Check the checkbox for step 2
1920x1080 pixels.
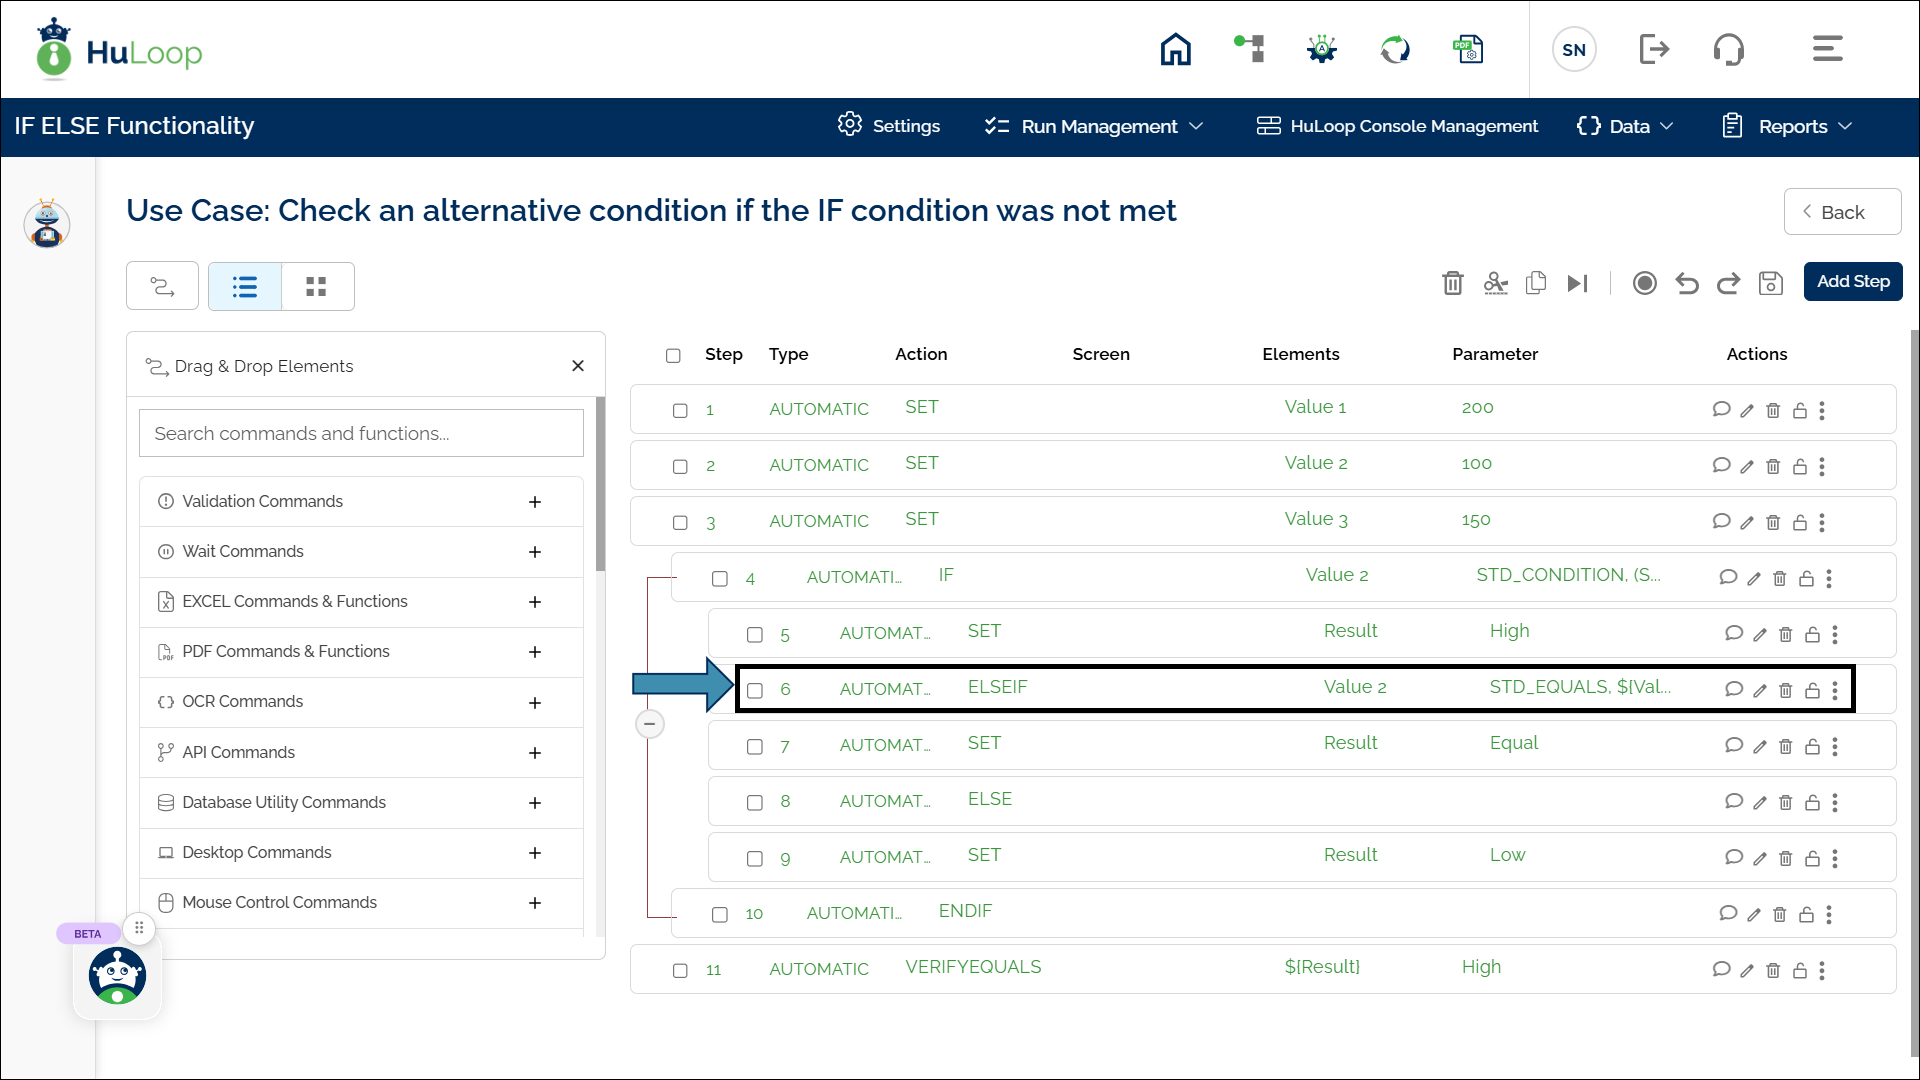(680, 466)
